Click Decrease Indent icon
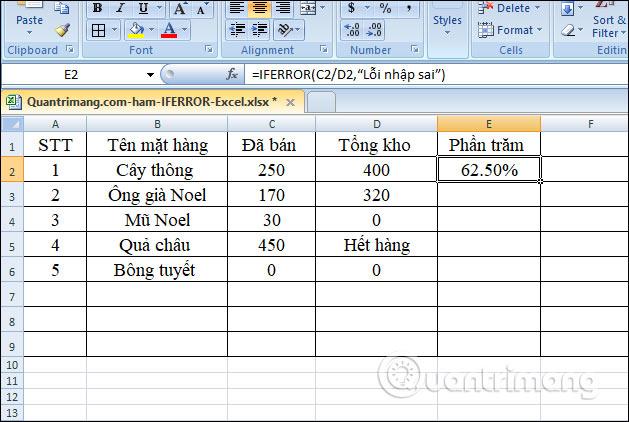 point(237,30)
